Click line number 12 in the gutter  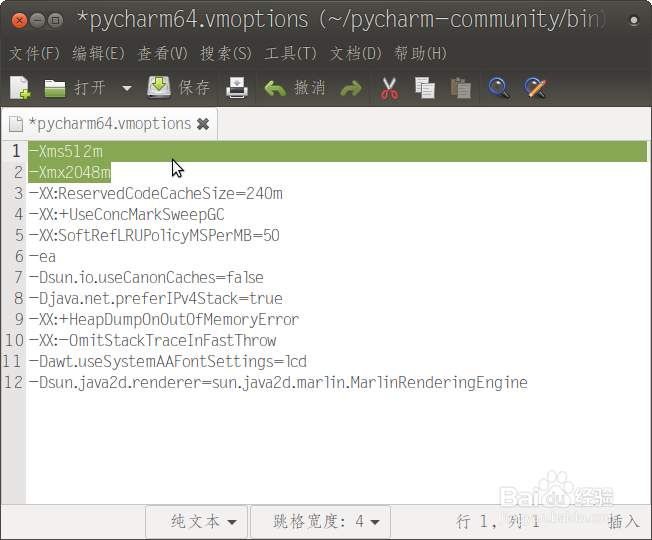(x=13, y=382)
